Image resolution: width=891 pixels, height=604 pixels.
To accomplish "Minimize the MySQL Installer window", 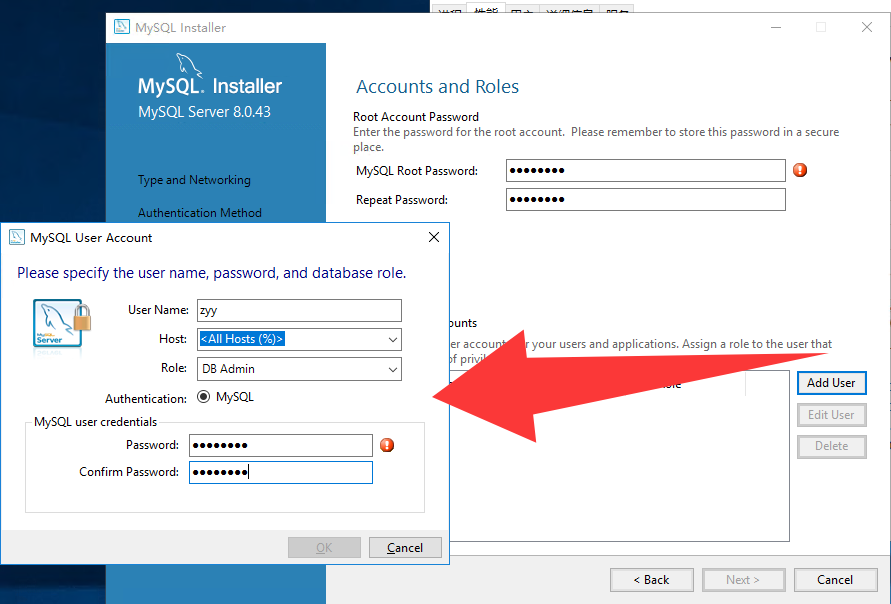I will 776,27.
